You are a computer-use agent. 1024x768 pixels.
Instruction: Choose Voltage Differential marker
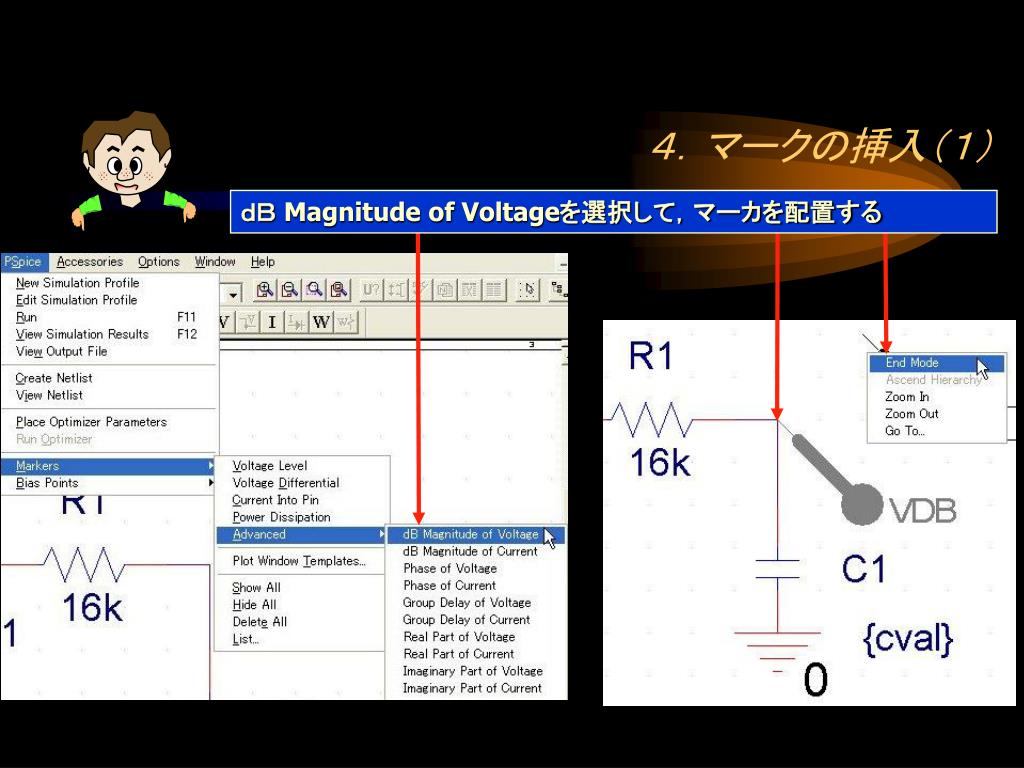(x=302, y=483)
